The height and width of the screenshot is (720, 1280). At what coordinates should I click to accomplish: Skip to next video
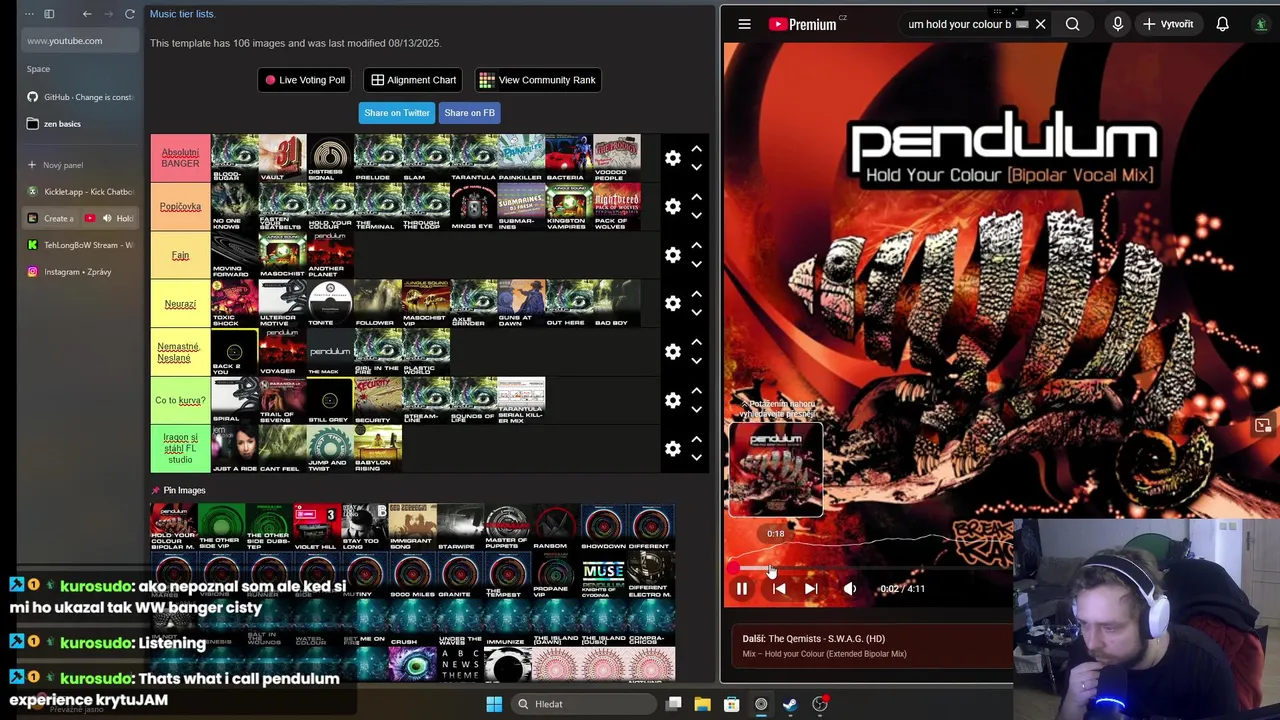click(x=811, y=589)
